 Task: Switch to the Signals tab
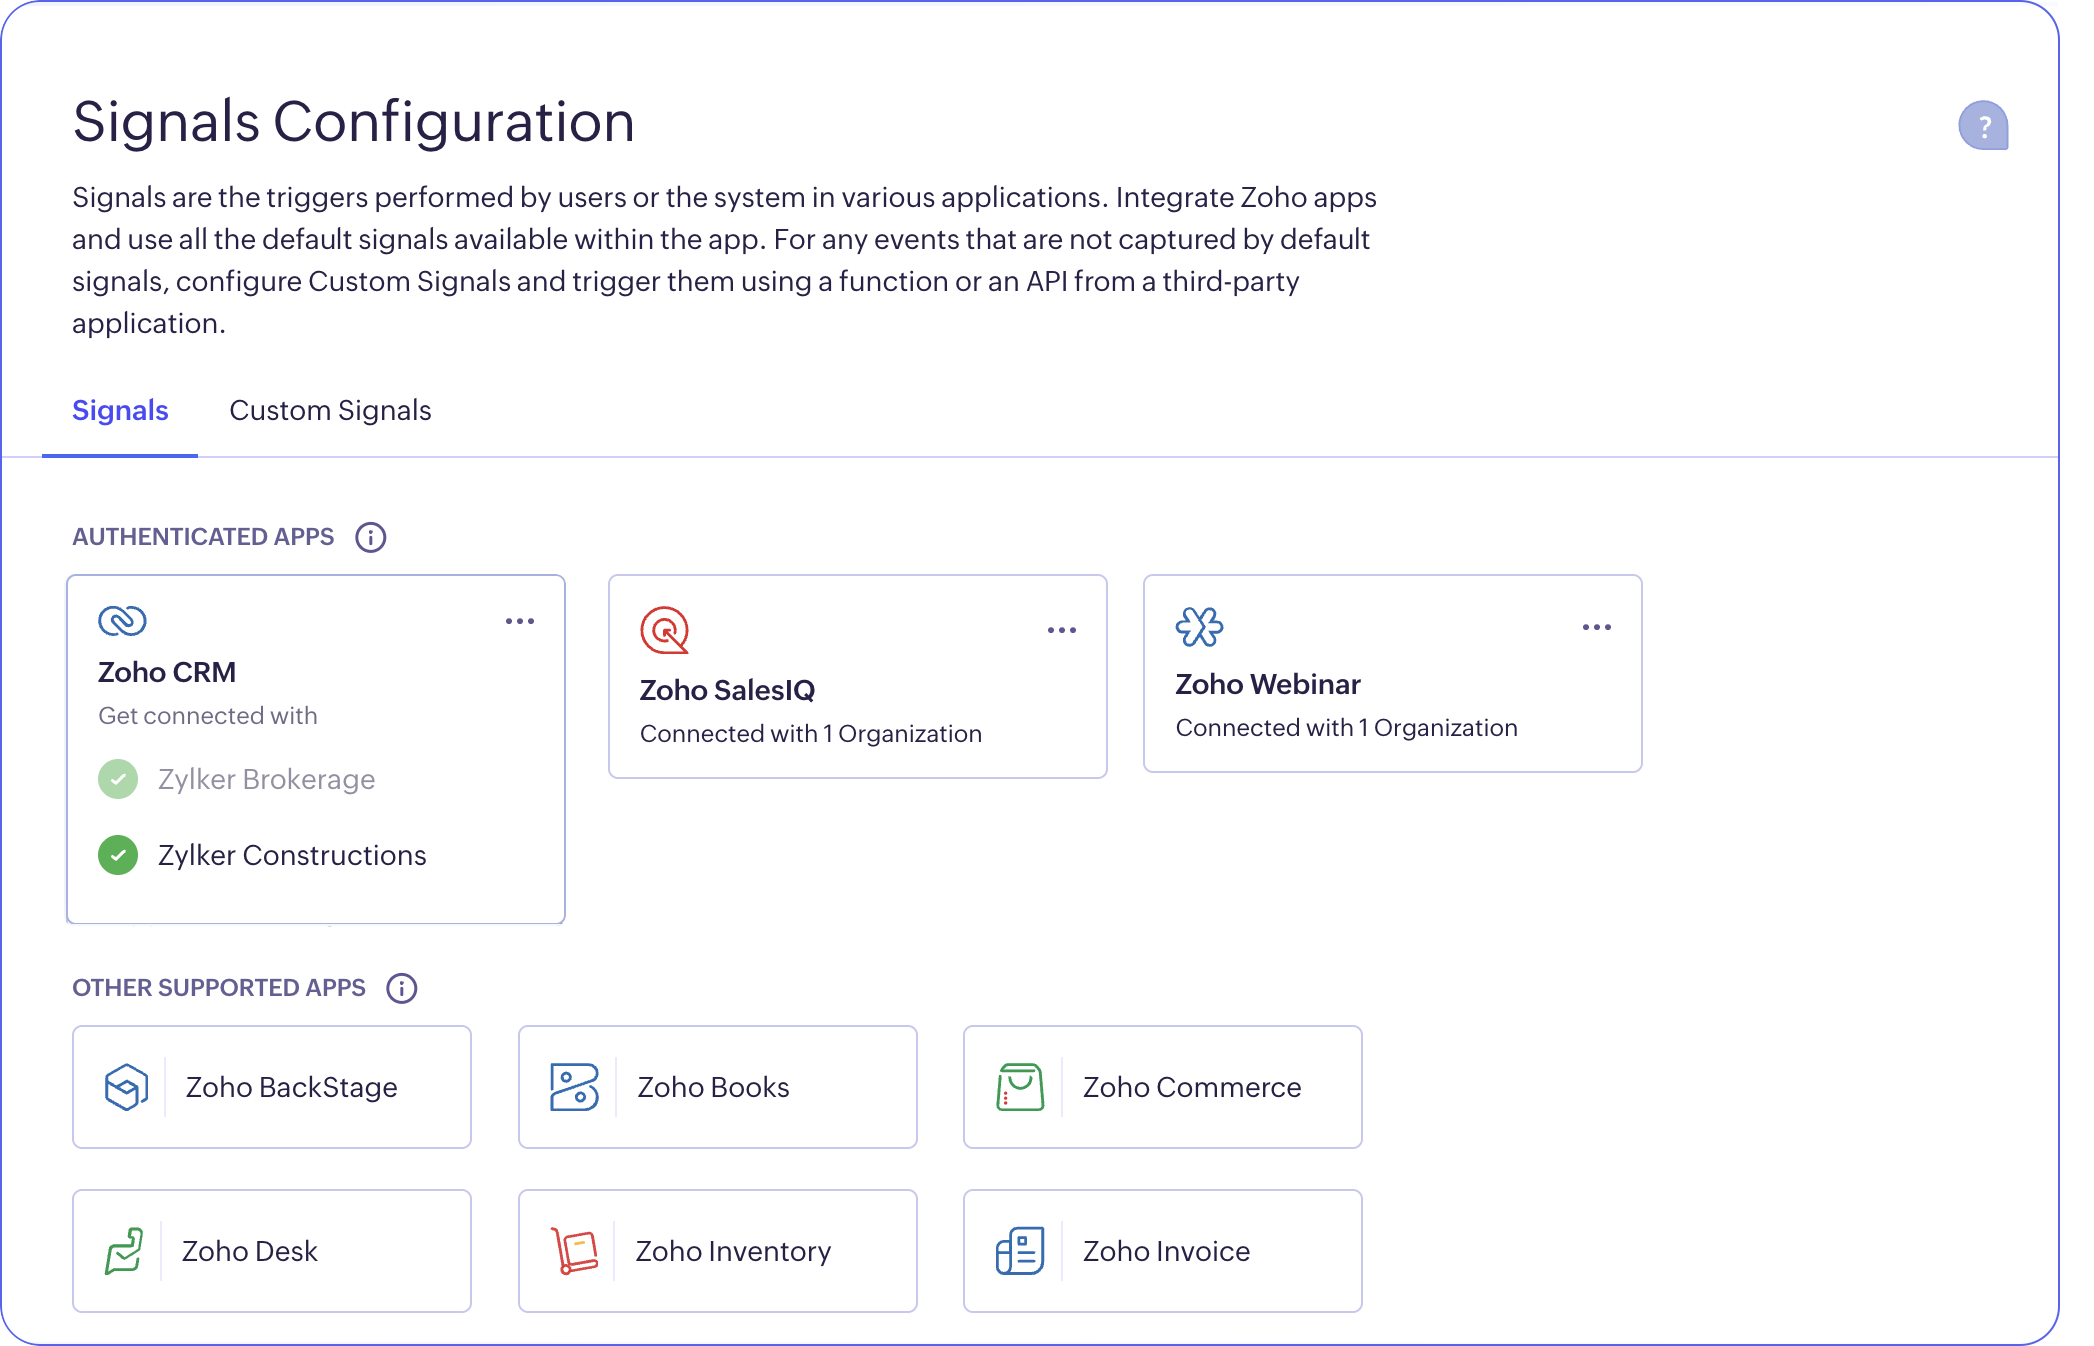[120, 411]
